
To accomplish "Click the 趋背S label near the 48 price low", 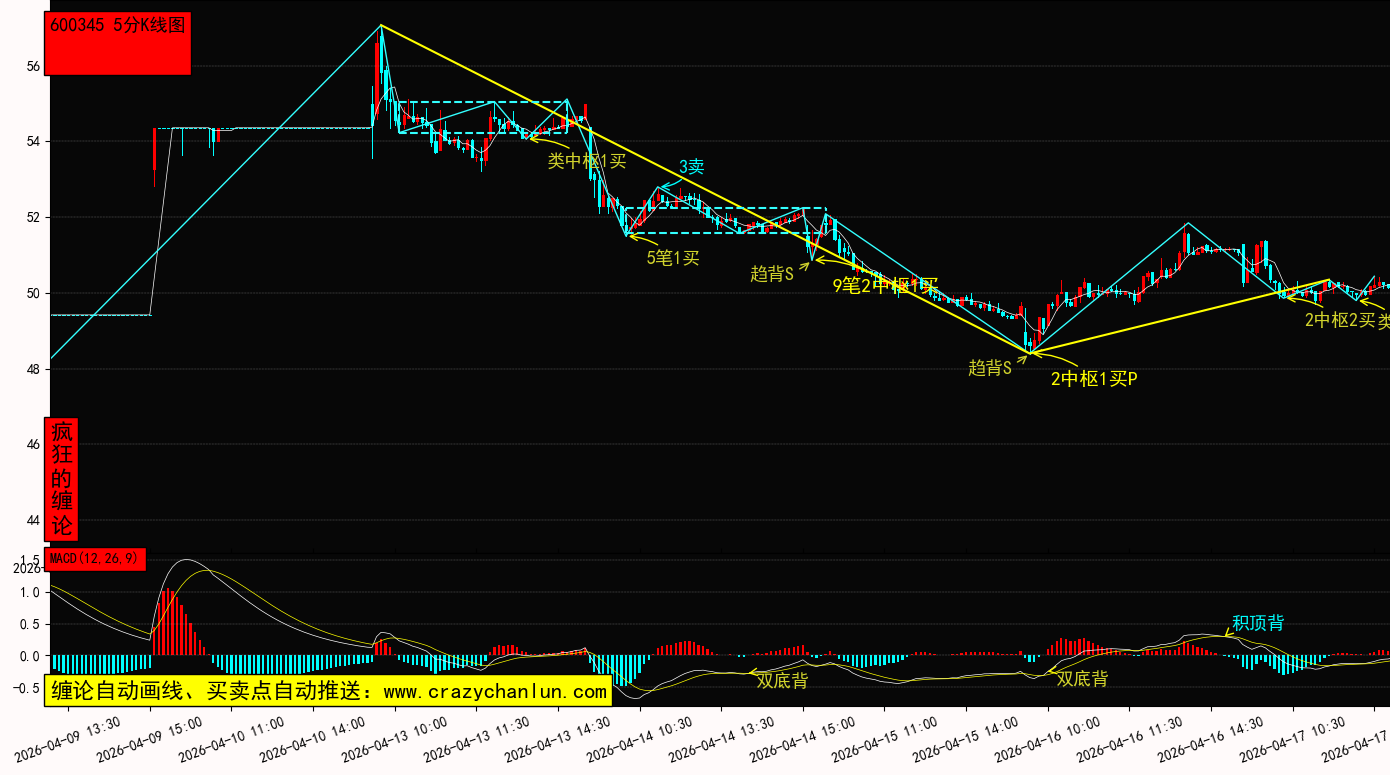I will coord(990,367).
